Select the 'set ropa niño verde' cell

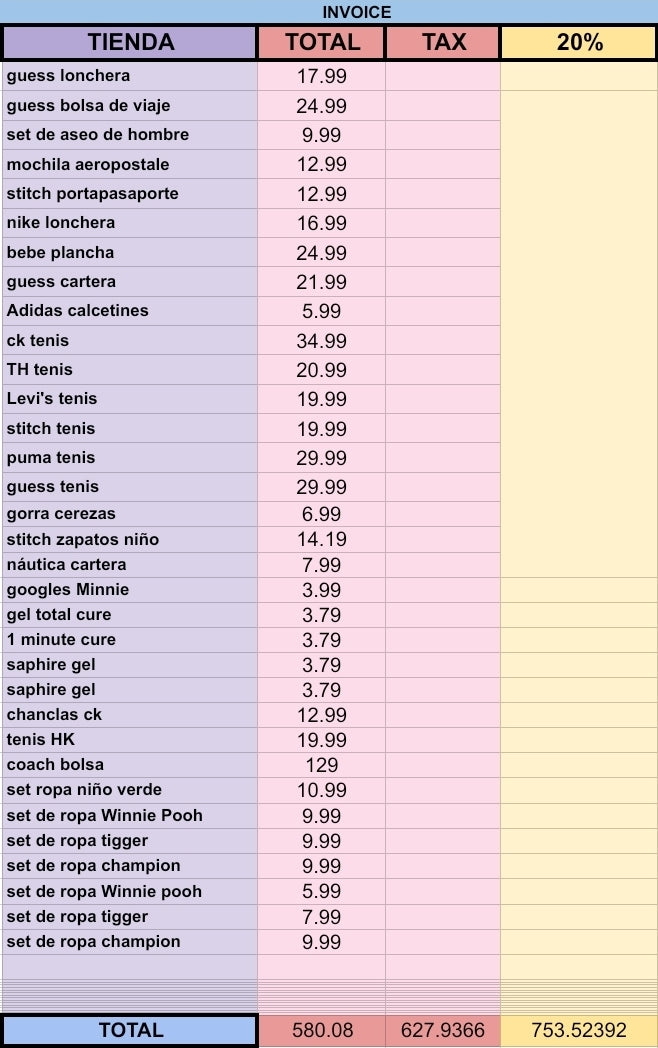click(x=130, y=790)
